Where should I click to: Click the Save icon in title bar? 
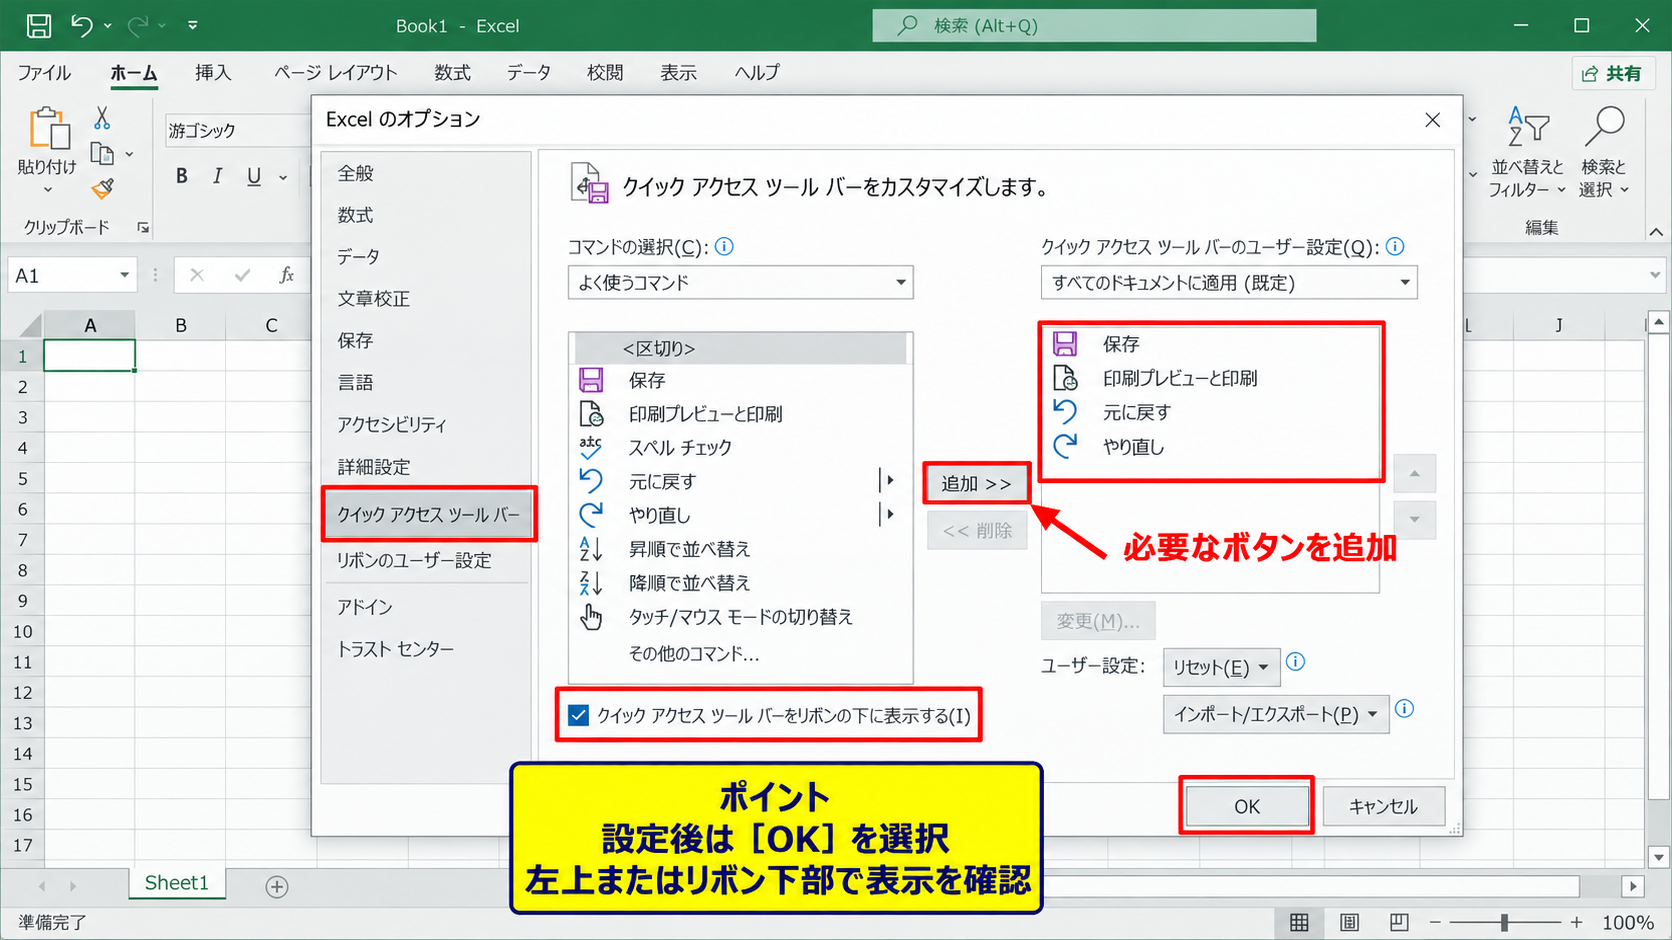click(x=39, y=25)
